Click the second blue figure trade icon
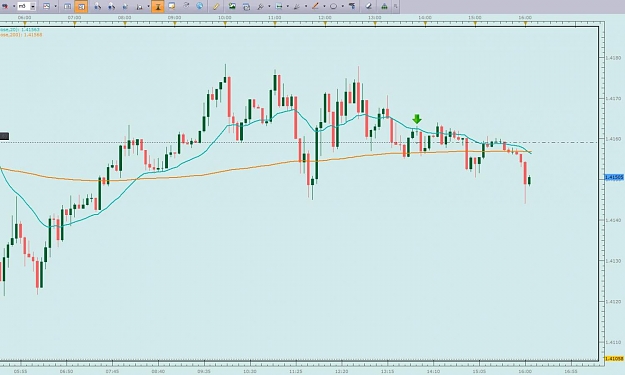The height and width of the screenshot is (375, 625). coord(112,6)
